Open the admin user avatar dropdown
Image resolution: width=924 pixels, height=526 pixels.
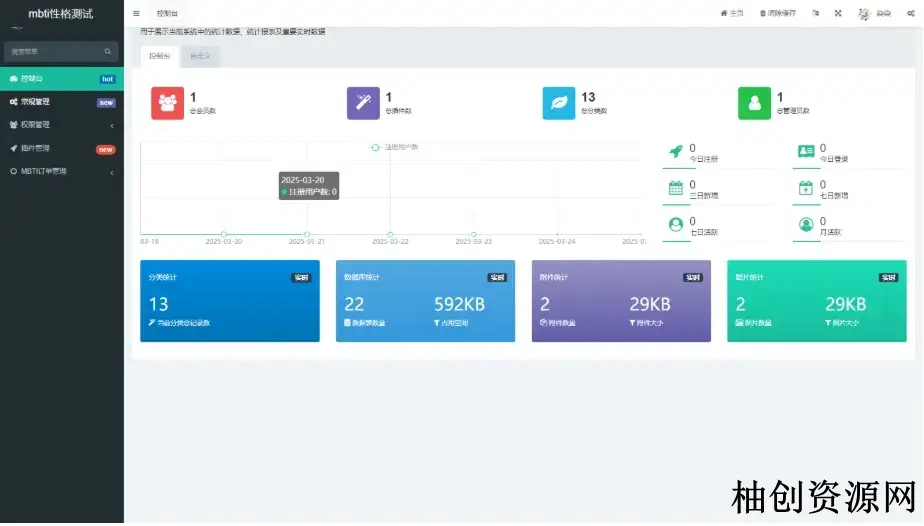click(x=873, y=13)
